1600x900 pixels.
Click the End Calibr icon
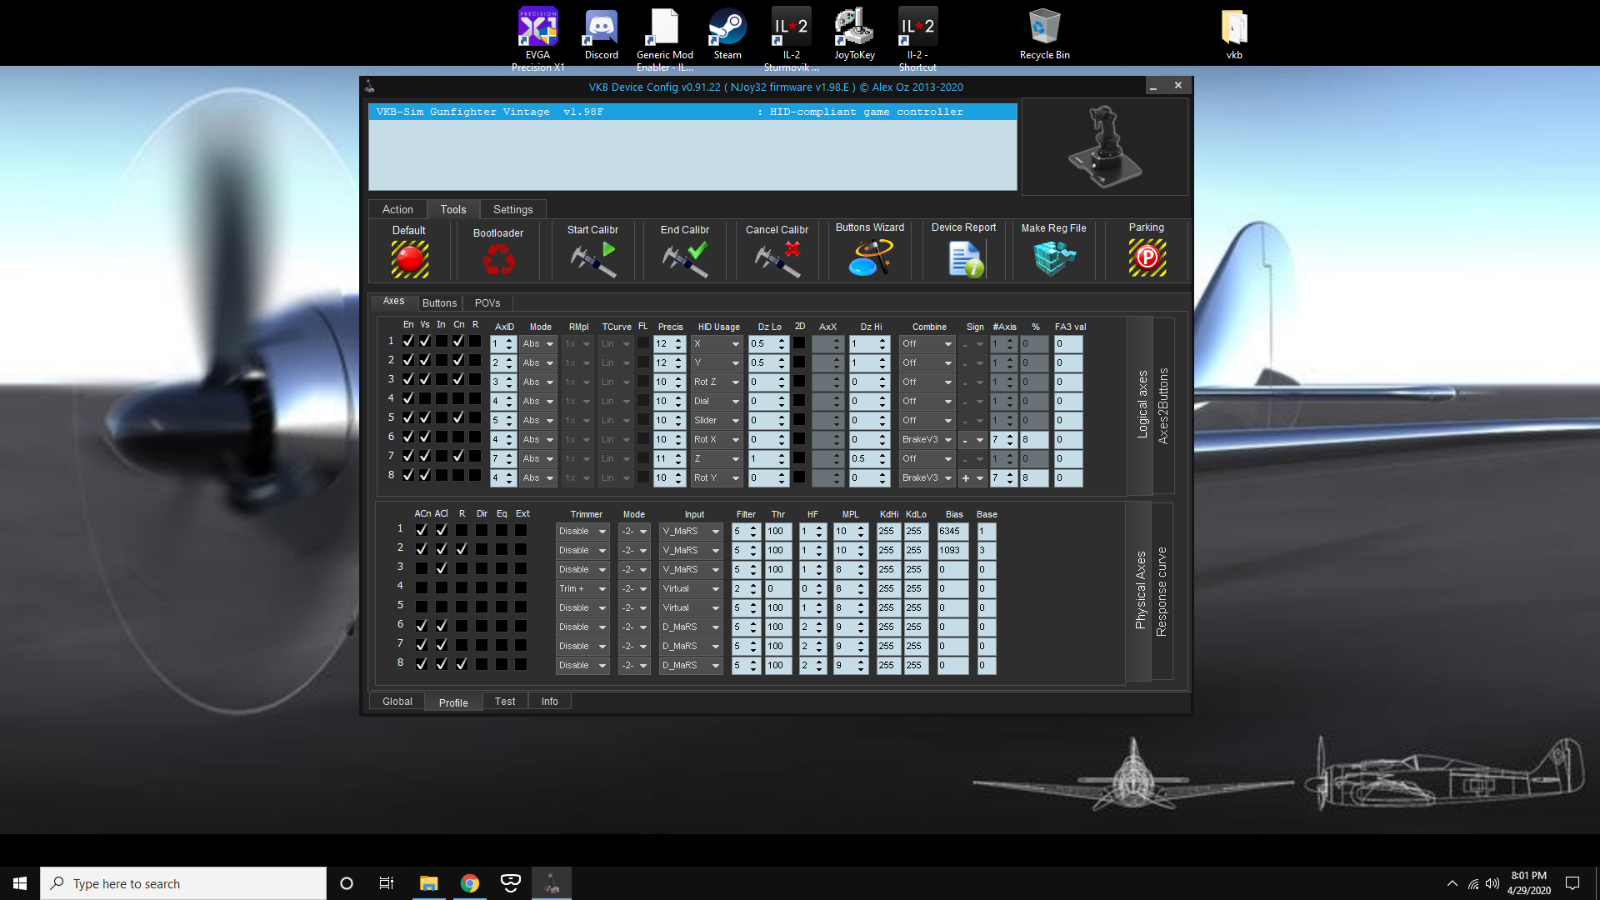685,259
